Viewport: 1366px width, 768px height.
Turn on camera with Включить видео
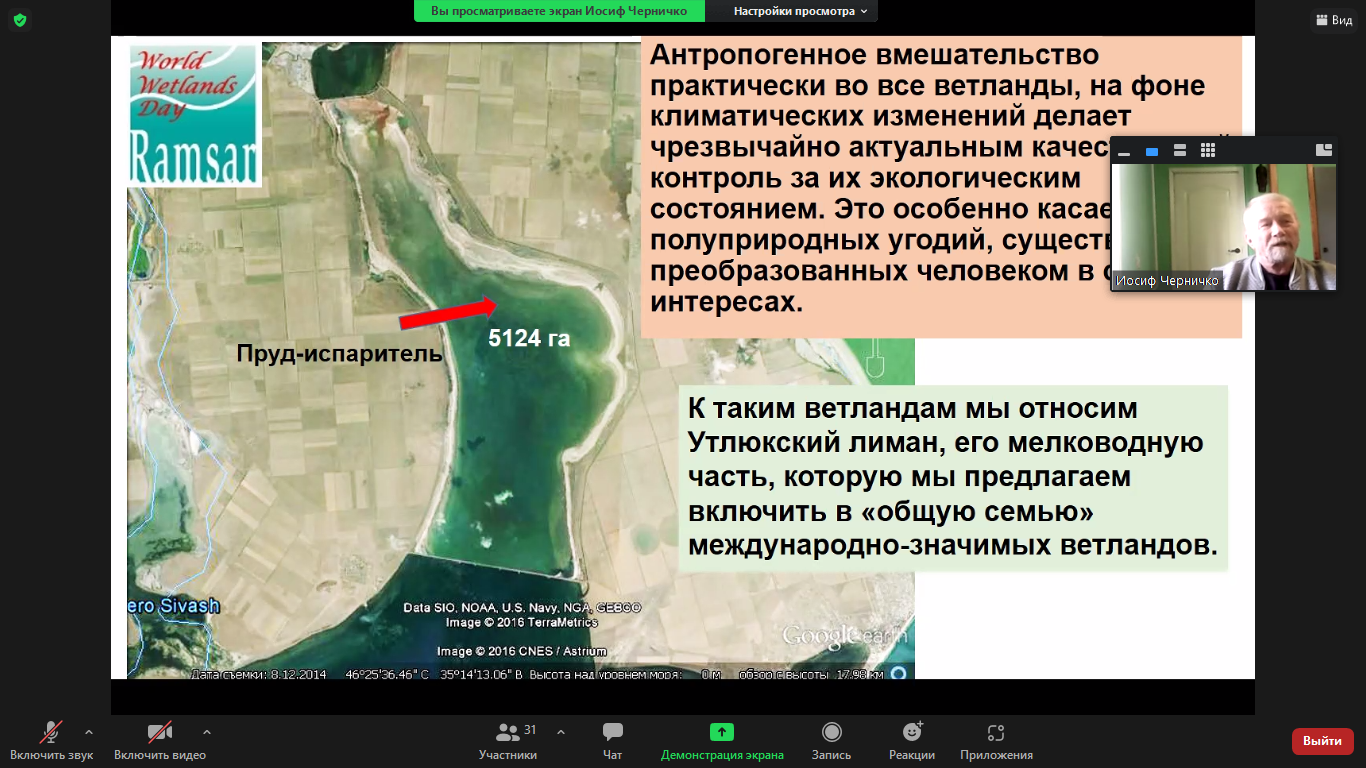click(x=159, y=740)
